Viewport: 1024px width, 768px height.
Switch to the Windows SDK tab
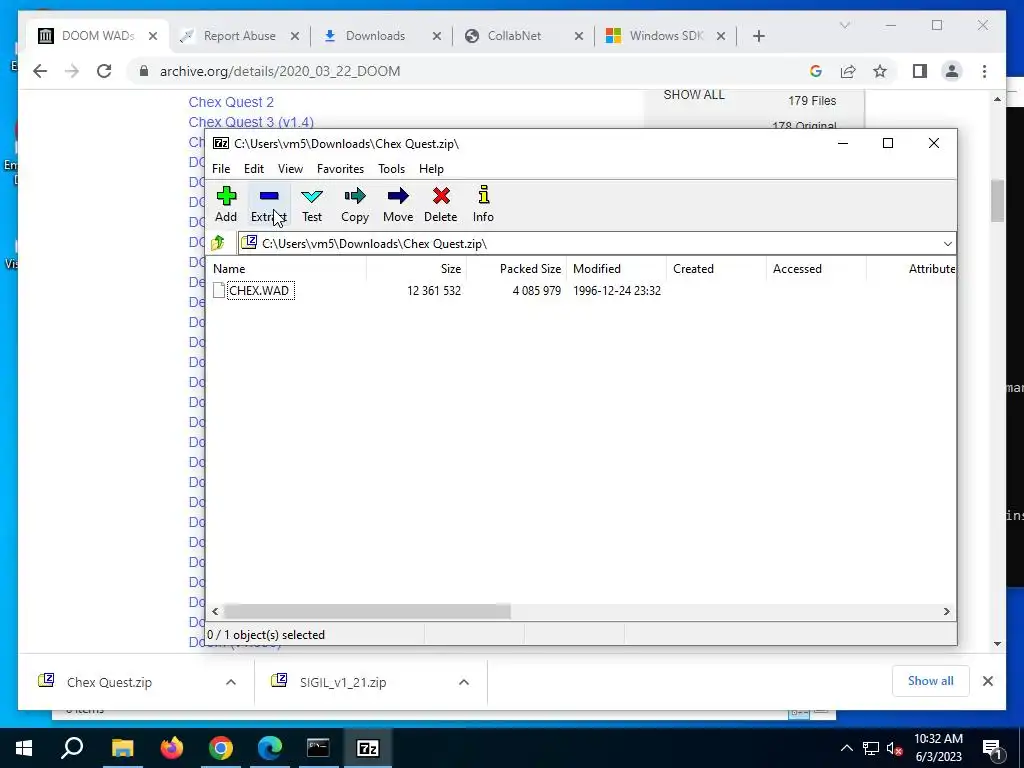[666, 36]
